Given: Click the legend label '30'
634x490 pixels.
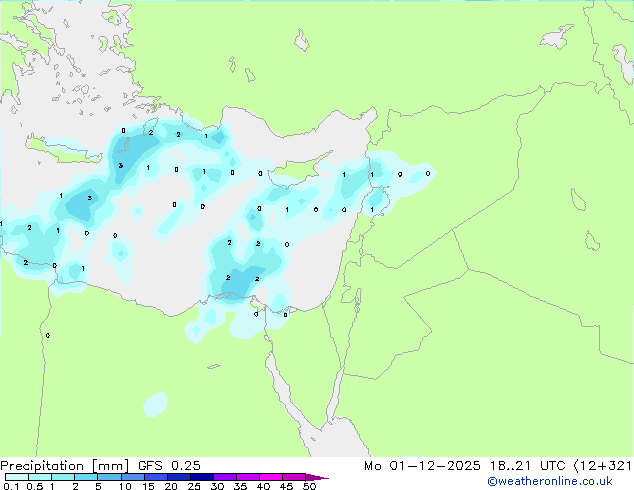Looking at the screenshot, I should tap(217, 486).
